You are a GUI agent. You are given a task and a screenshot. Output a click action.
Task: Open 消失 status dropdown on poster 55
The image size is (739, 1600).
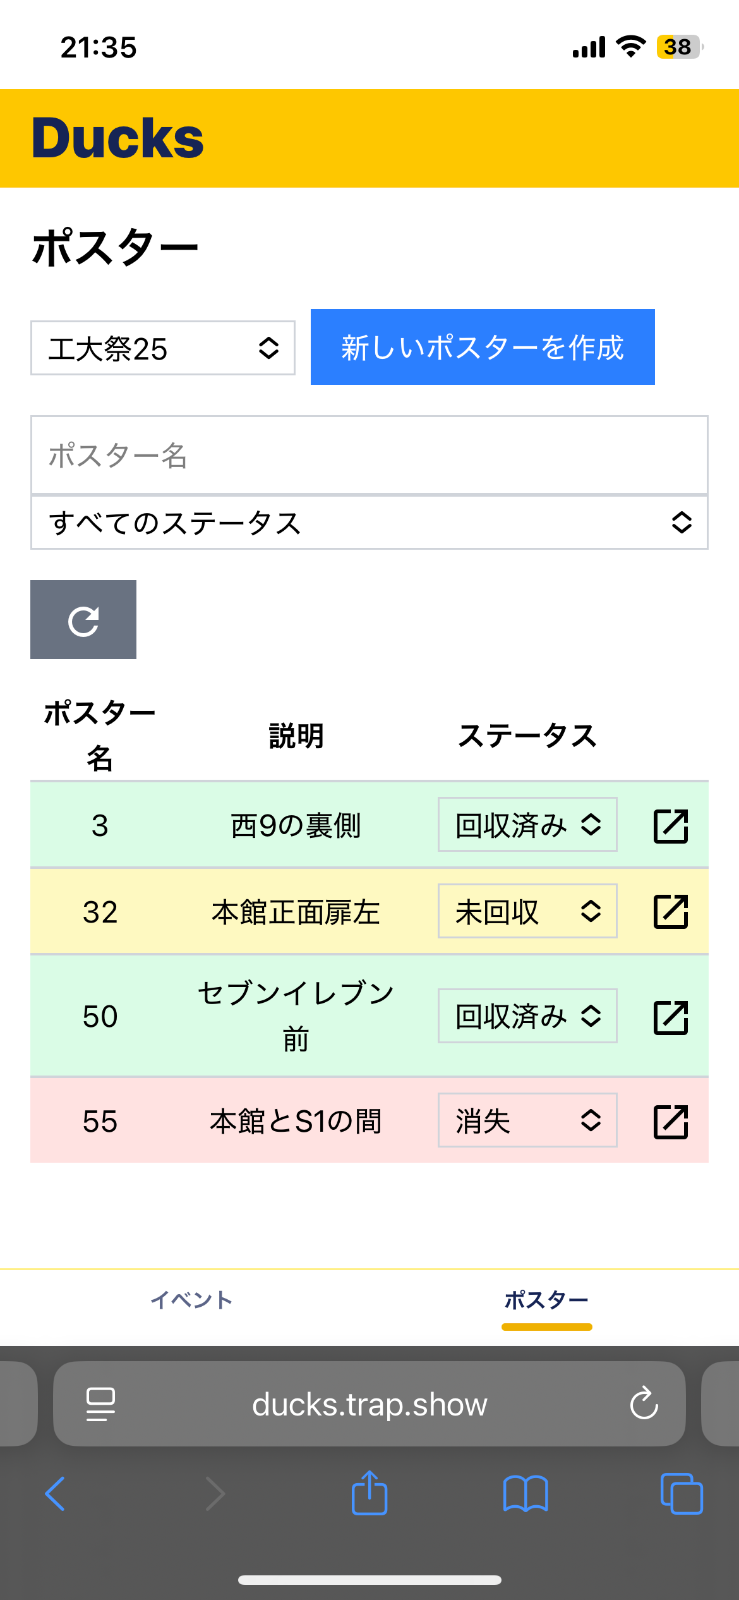point(527,1120)
